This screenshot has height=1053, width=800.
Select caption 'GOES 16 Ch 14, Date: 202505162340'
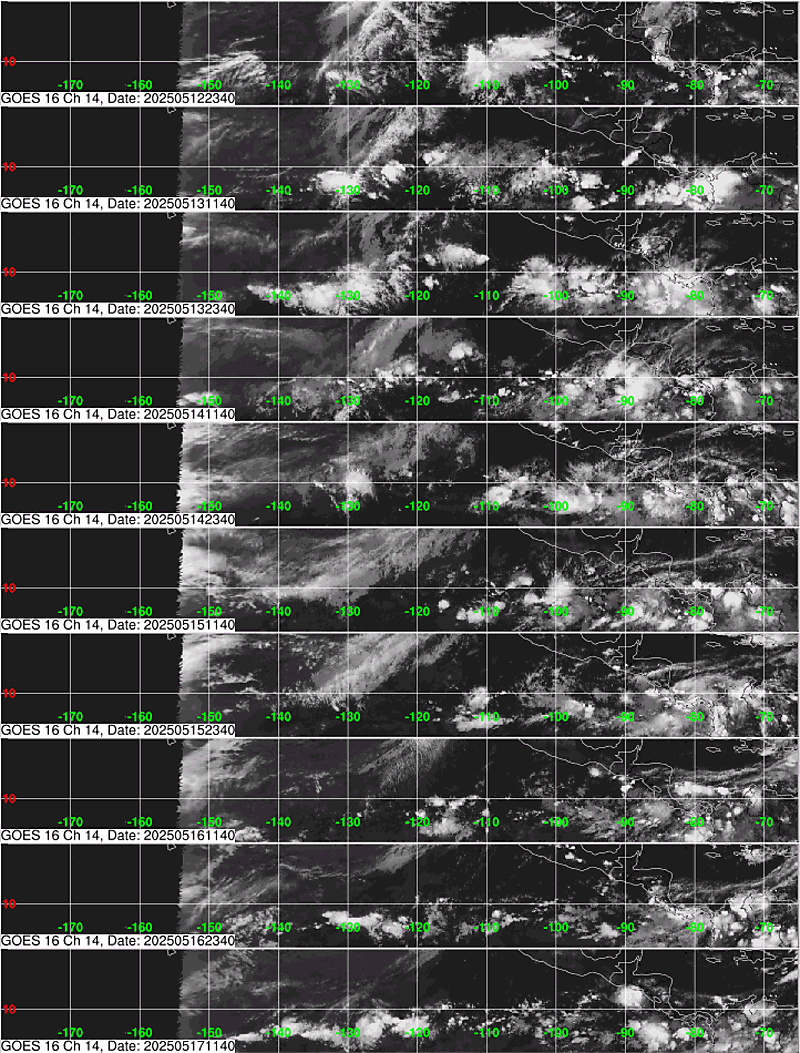pos(118,941)
